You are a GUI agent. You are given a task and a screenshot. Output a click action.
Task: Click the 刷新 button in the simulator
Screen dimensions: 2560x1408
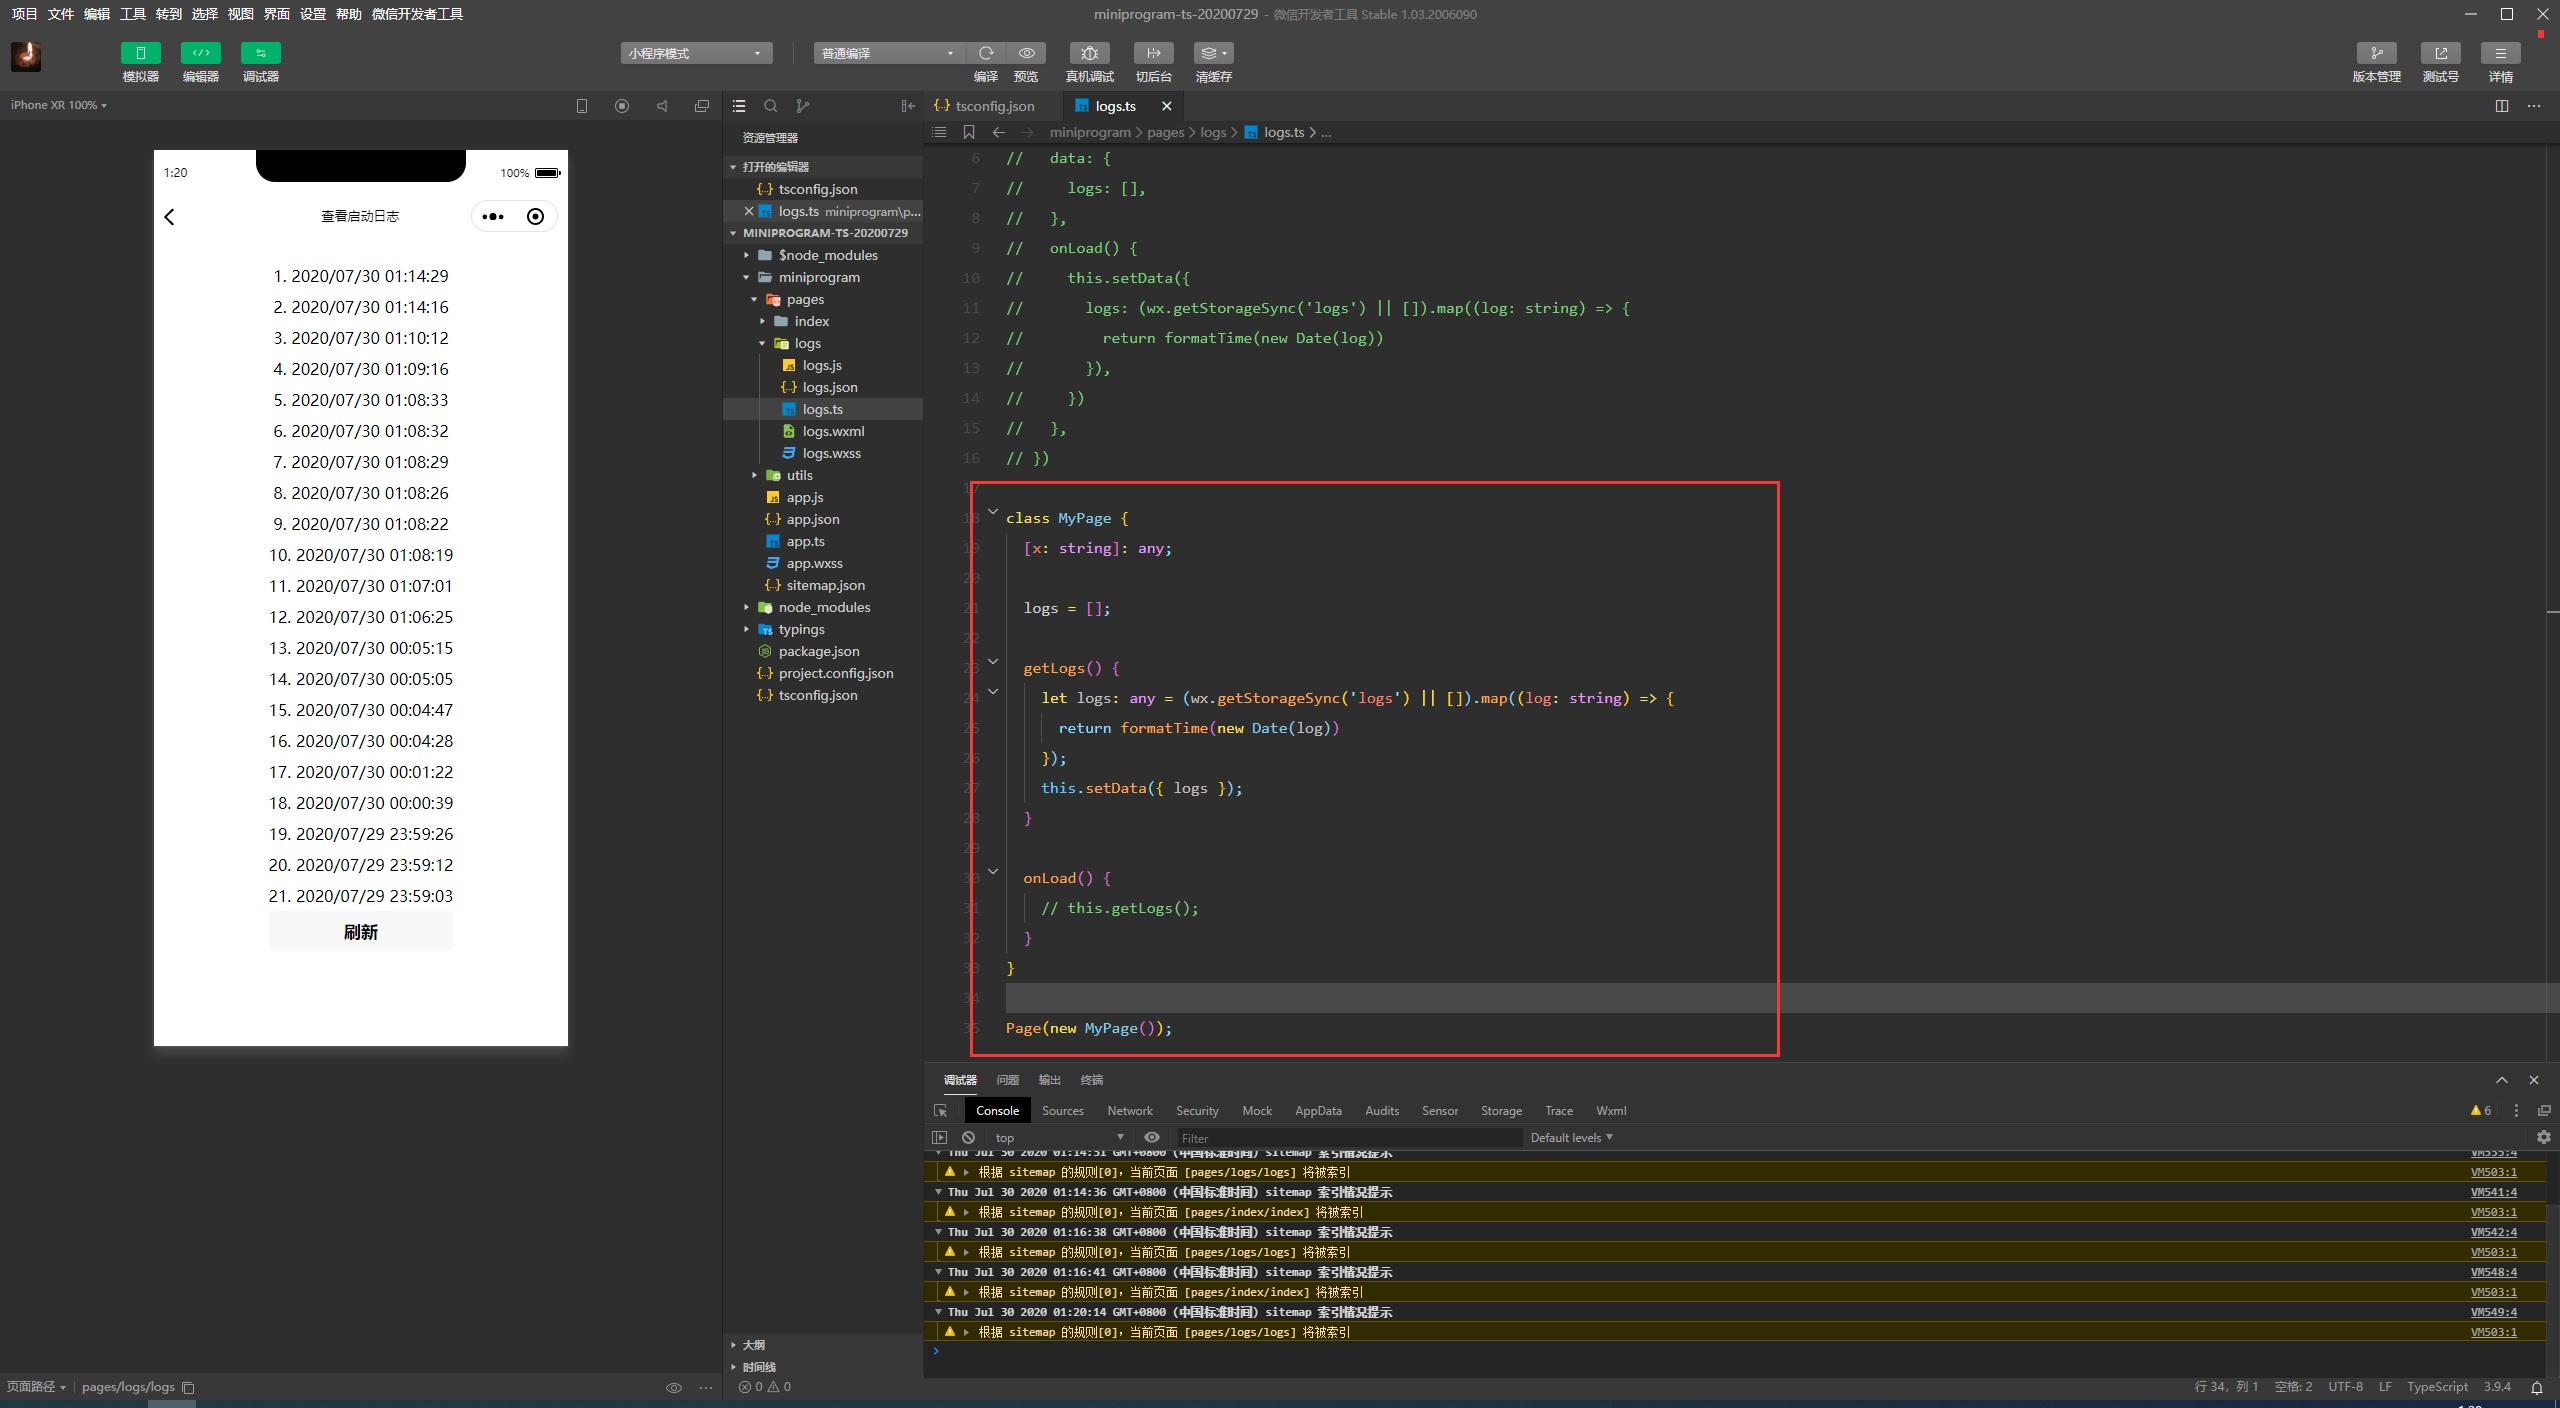[x=360, y=931]
